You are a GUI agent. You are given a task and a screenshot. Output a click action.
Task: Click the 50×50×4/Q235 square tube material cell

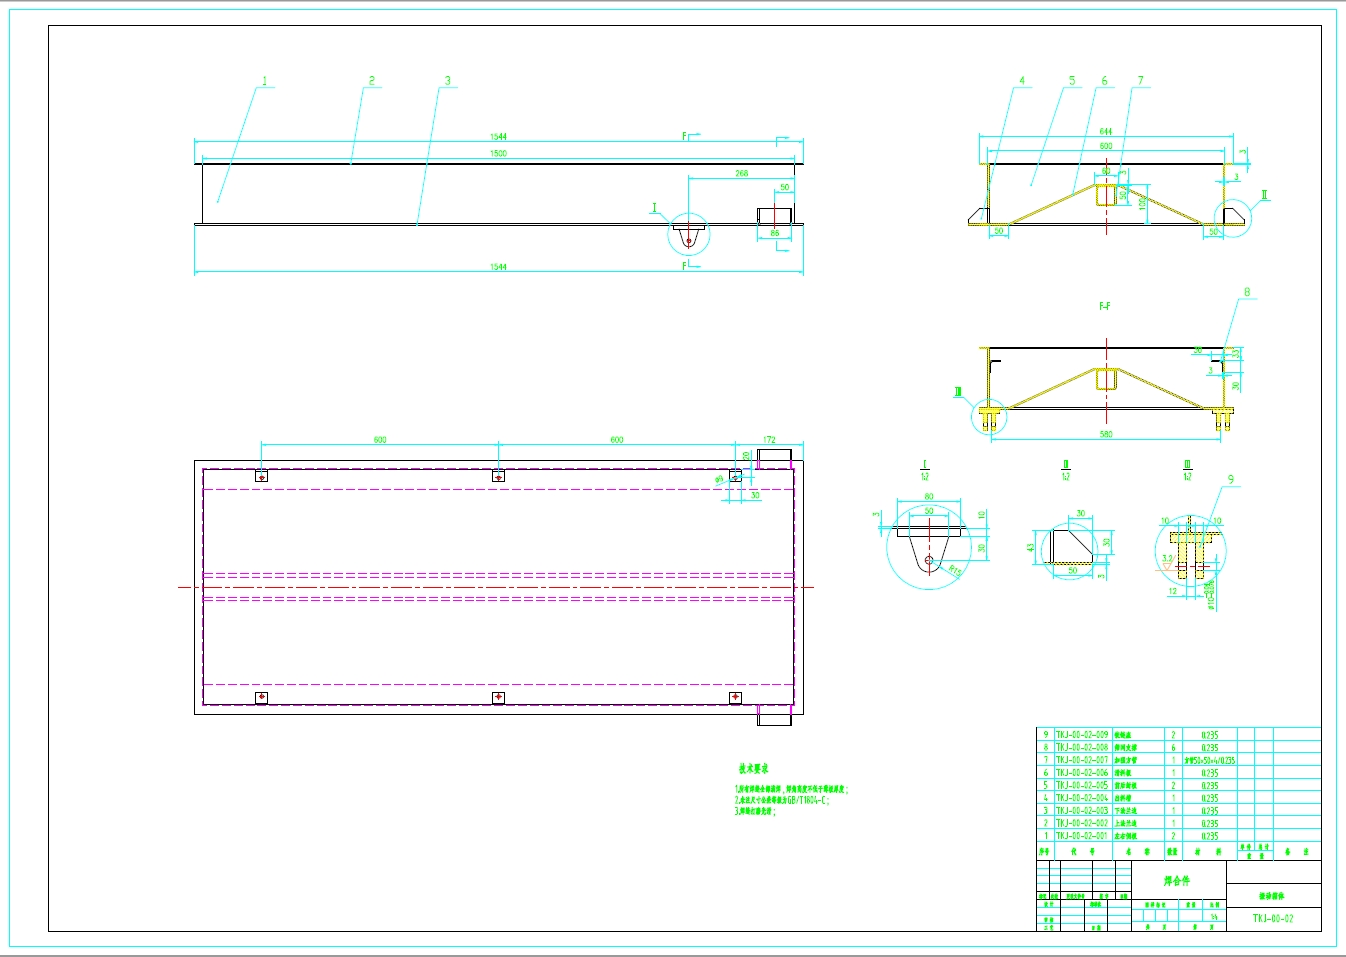(1210, 760)
